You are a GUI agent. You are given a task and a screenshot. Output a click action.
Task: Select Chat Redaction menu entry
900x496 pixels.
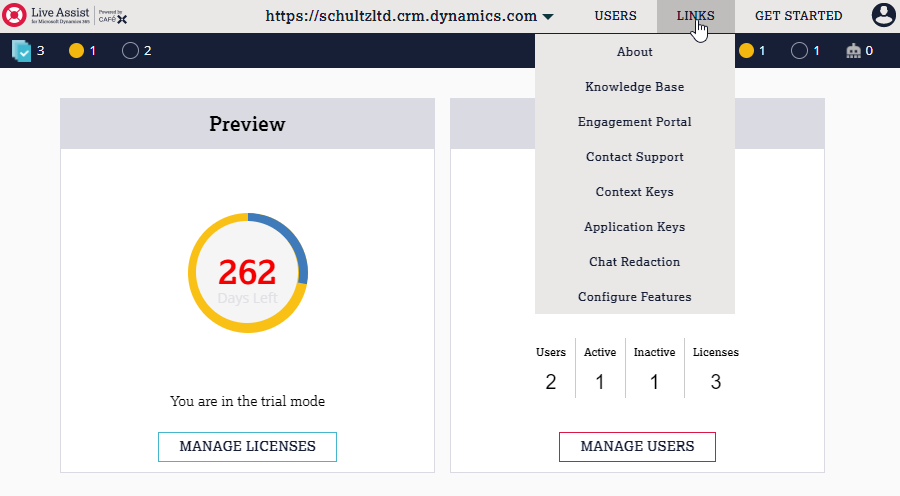[635, 262]
